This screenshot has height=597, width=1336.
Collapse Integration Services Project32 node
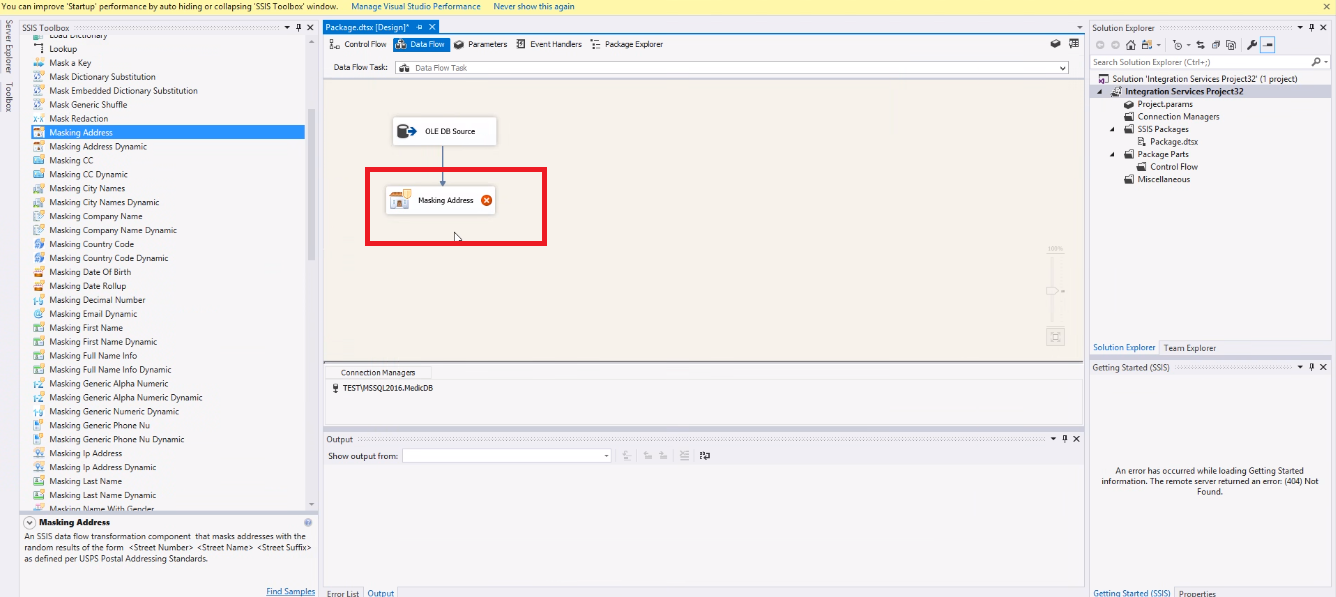[1101, 91]
